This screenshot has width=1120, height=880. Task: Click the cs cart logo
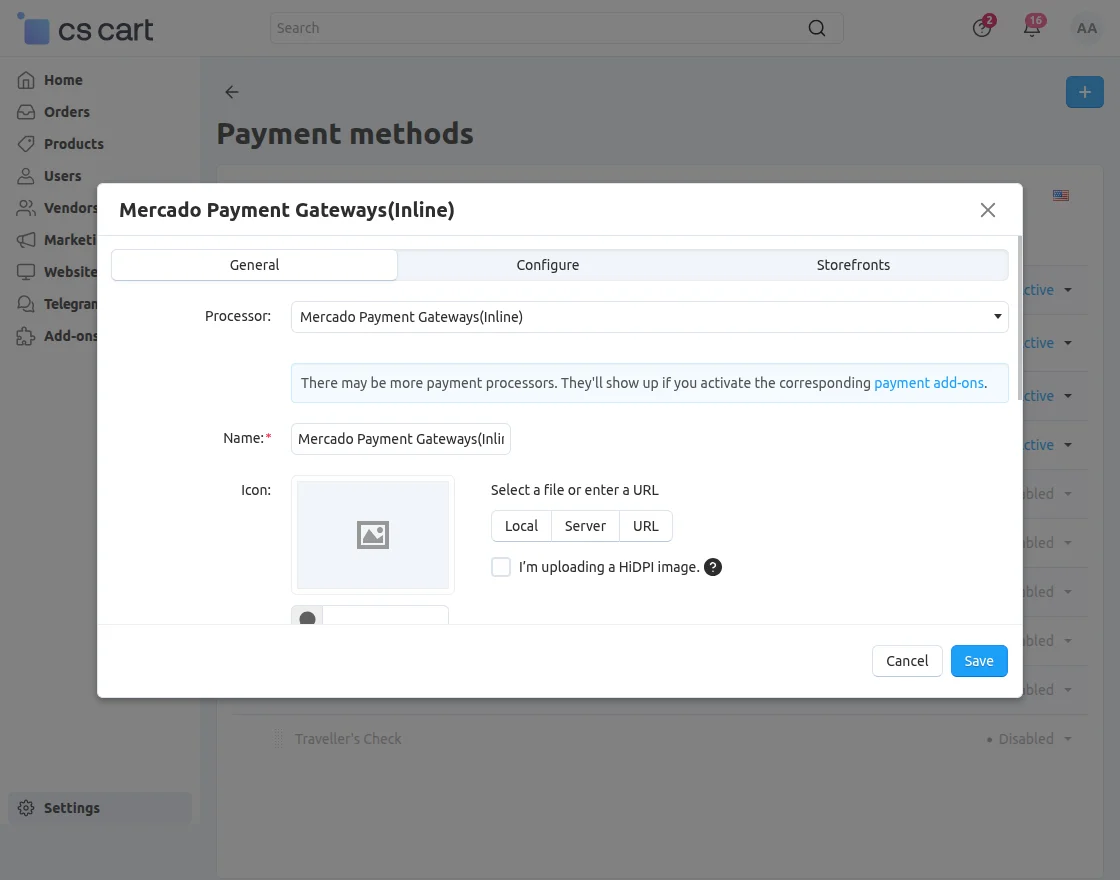pos(85,29)
